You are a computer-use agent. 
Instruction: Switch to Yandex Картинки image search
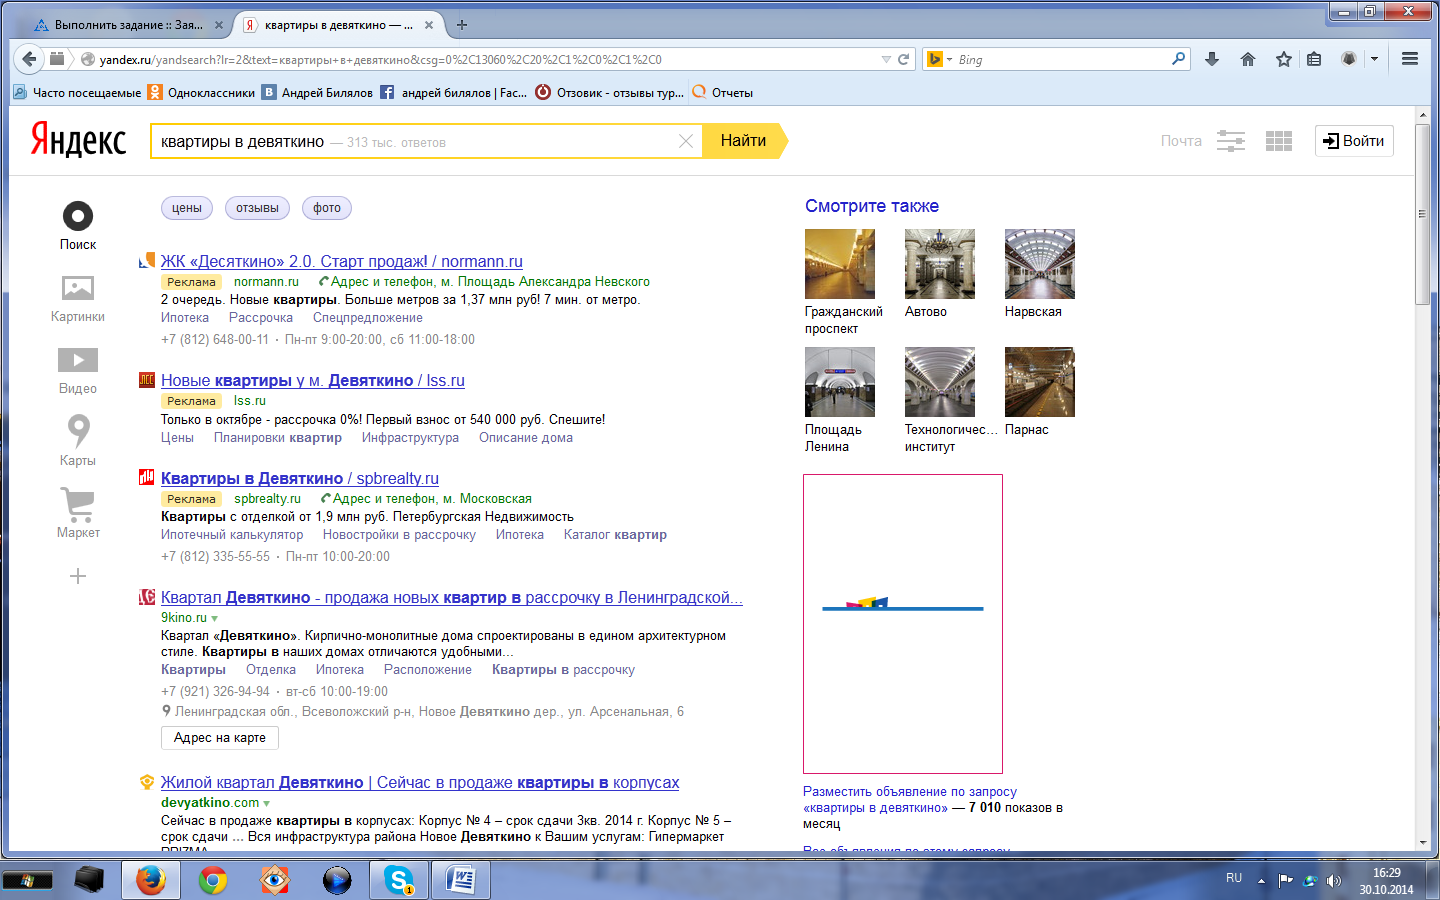click(x=78, y=299)
